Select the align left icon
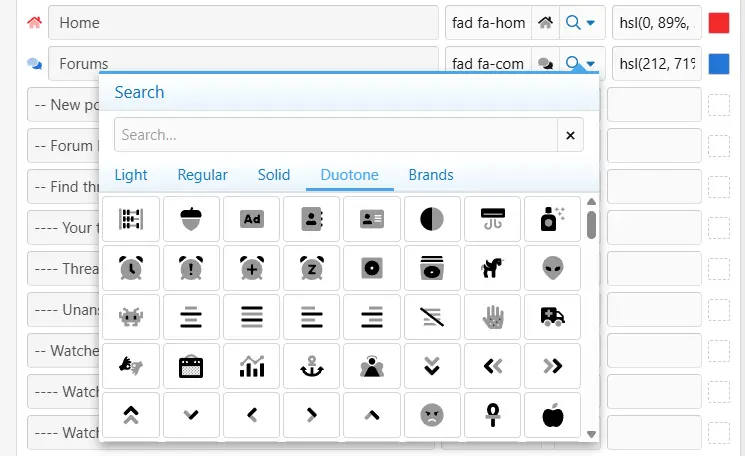 (312, 317)
